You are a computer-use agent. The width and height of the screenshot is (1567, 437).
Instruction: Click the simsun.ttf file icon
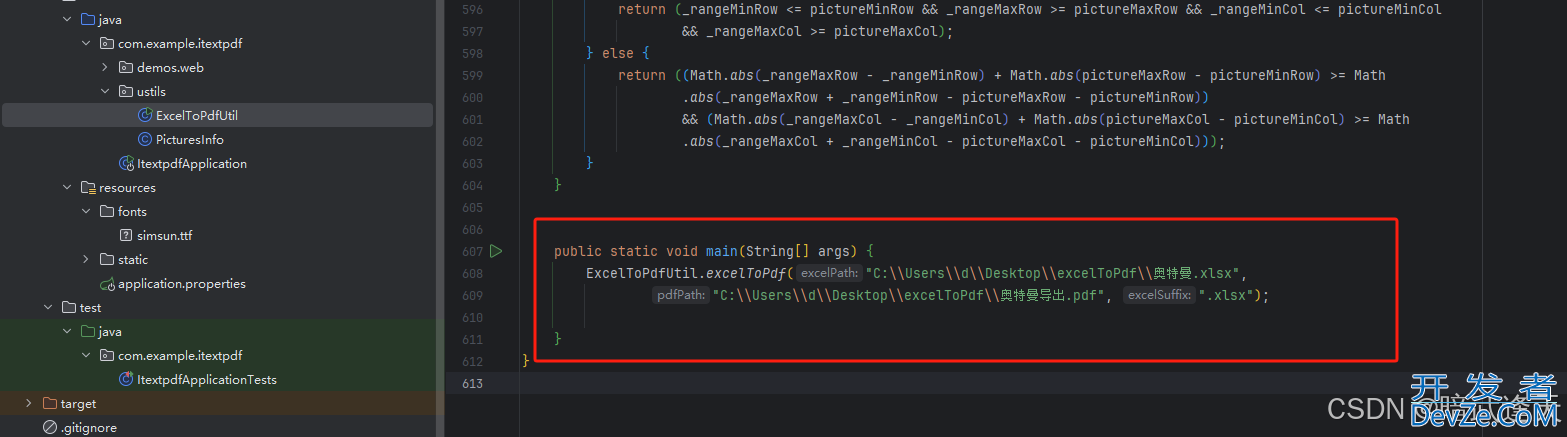click(x=126, y=235)
